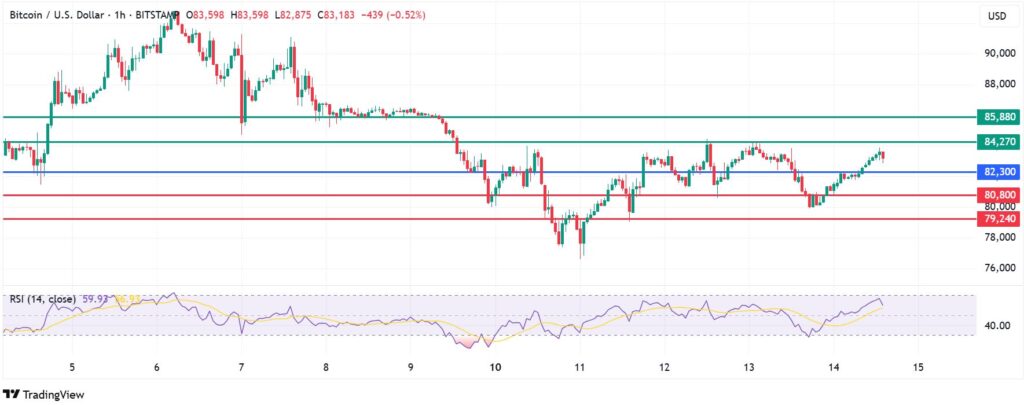Select the red 79,240 price label
Viewport: 1024px width, 405px height.
[x=999, y=218]
